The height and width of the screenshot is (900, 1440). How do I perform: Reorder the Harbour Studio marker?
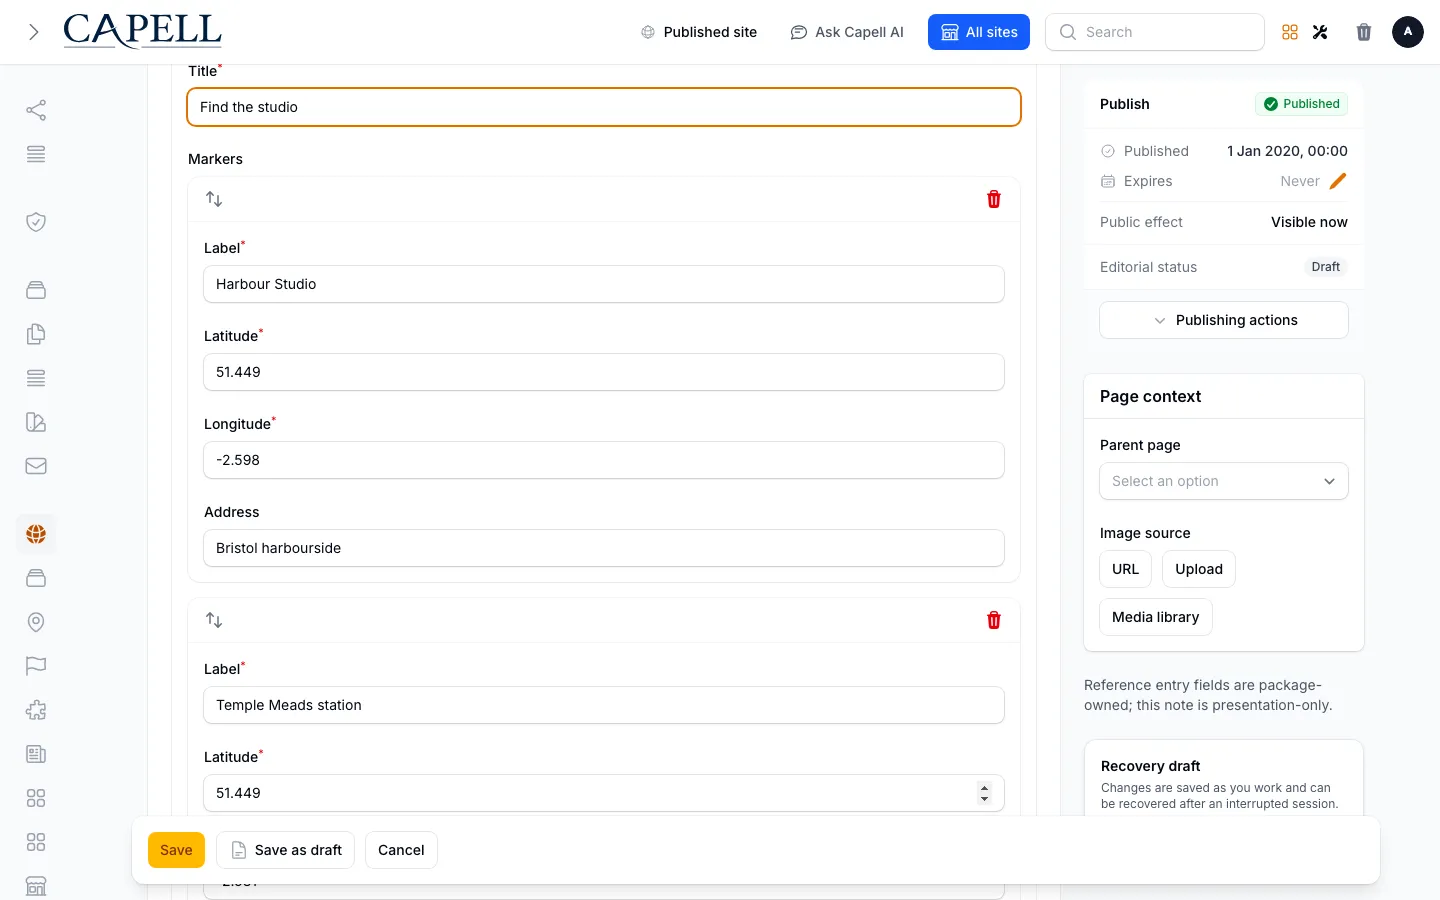(214, 199)
